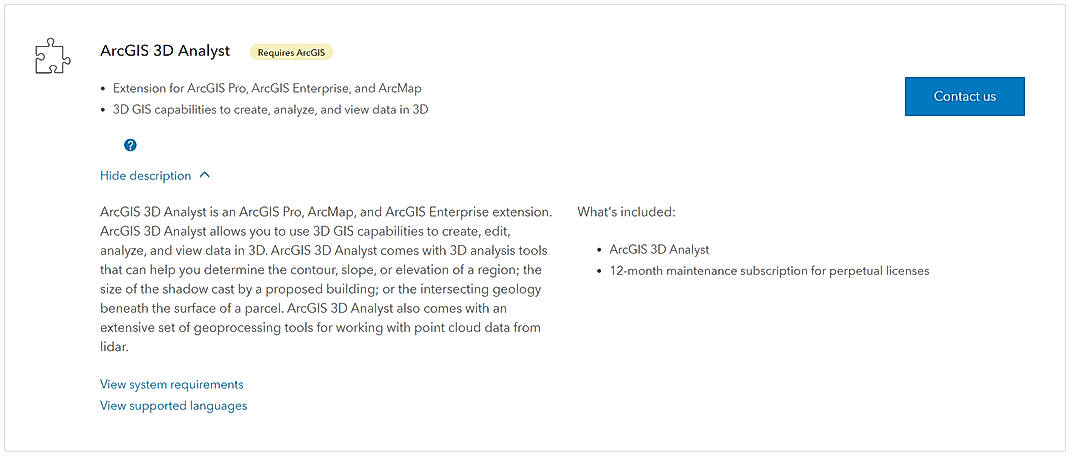Click the Hide description link text
1070x456 pixels.
pyautogui.click(x=145, y=176)
